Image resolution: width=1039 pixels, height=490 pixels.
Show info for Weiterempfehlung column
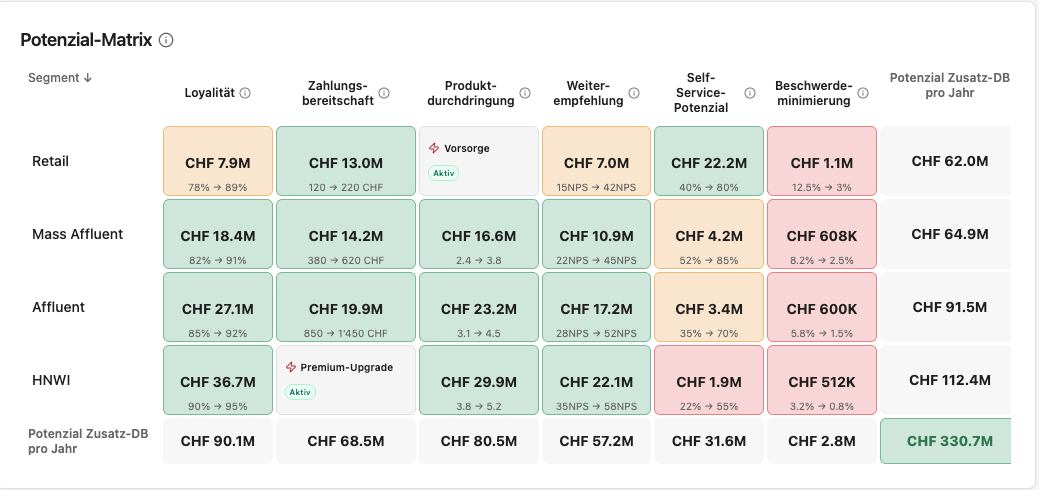tap(633, 93)
